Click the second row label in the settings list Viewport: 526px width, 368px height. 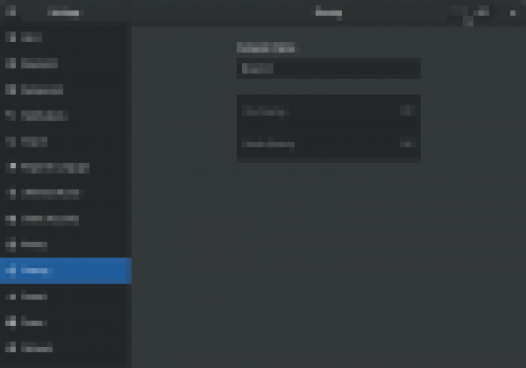[x=268, y=144]
